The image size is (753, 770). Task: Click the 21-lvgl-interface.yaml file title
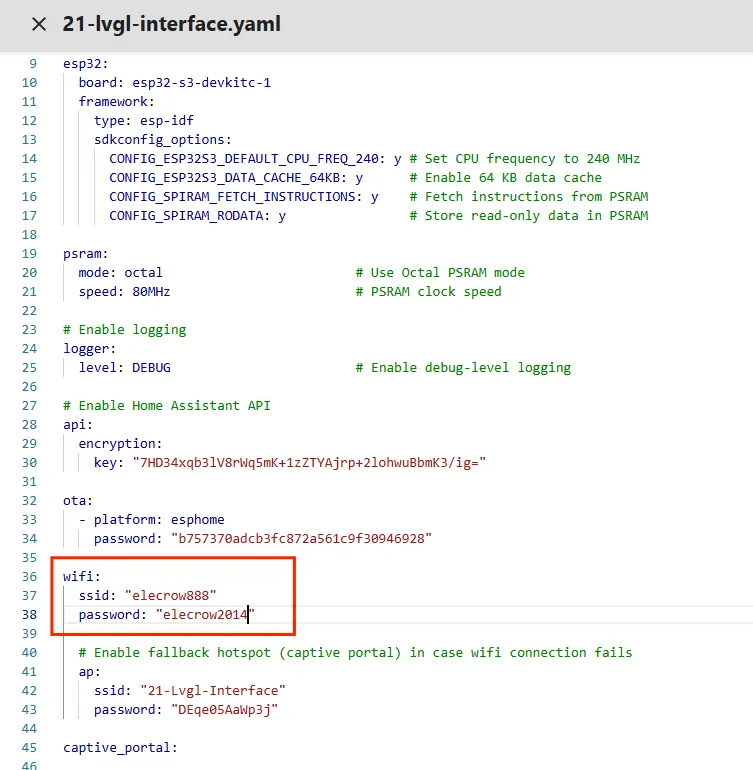click(171, 25)
